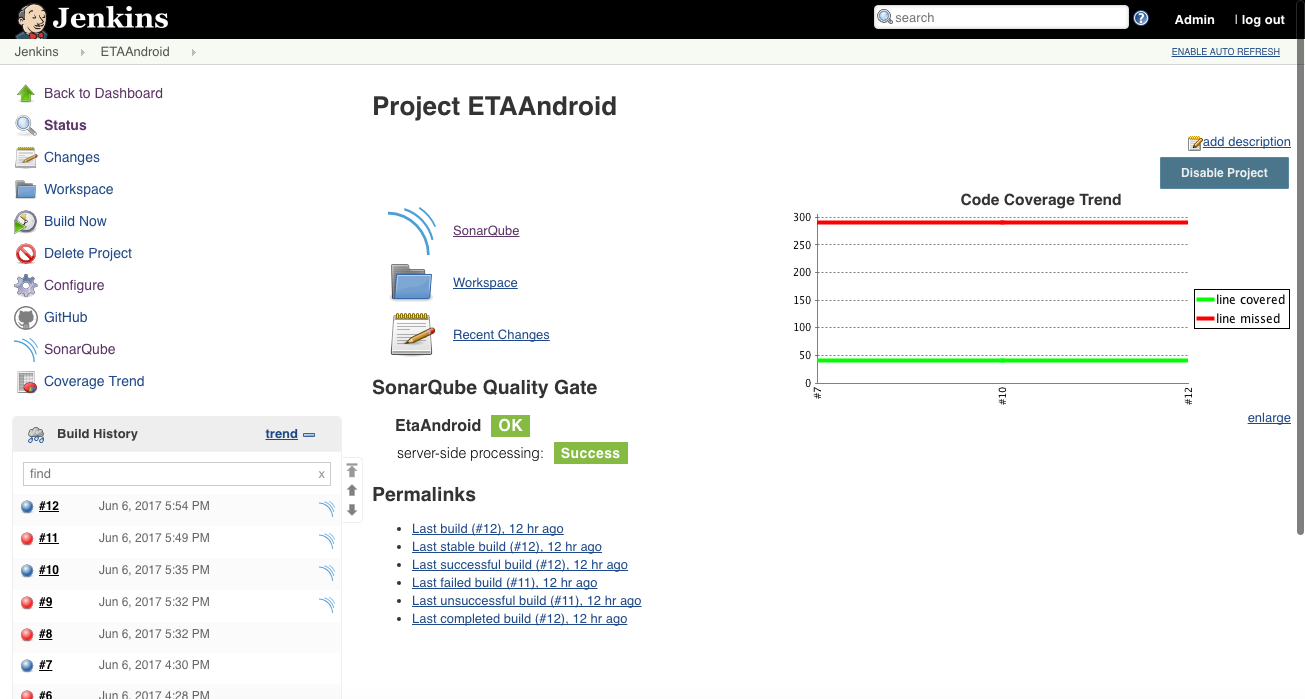Click the Workspace folder icon in sidebar
Image resolution: width=1305 pixels, height=699 pixels.
[26, 189]
